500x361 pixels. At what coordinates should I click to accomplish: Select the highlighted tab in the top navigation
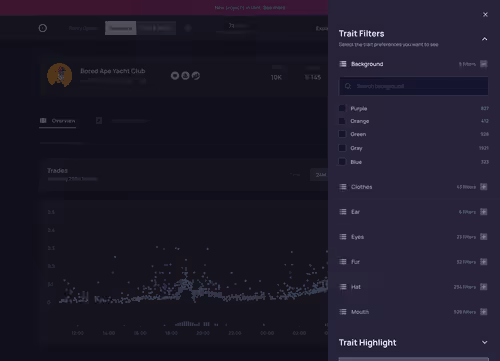click(x=121, y=28)
